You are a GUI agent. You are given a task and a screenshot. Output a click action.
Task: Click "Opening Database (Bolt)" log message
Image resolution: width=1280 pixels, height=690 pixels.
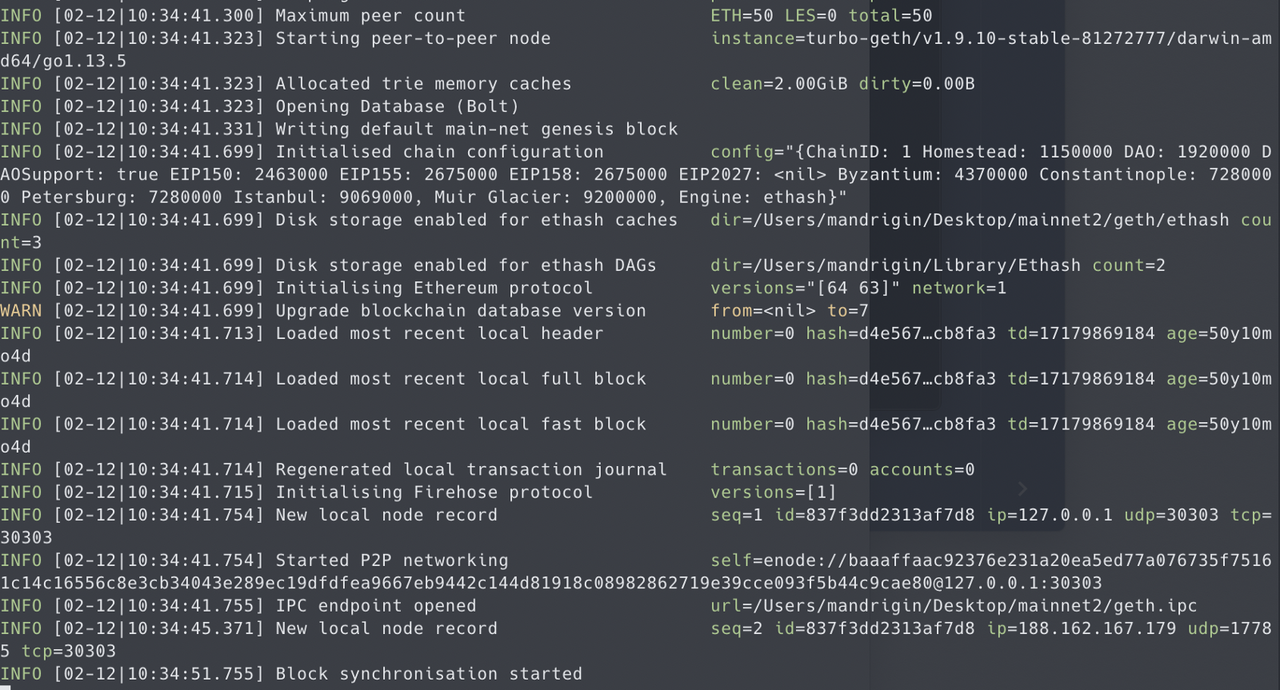[397, 107]
